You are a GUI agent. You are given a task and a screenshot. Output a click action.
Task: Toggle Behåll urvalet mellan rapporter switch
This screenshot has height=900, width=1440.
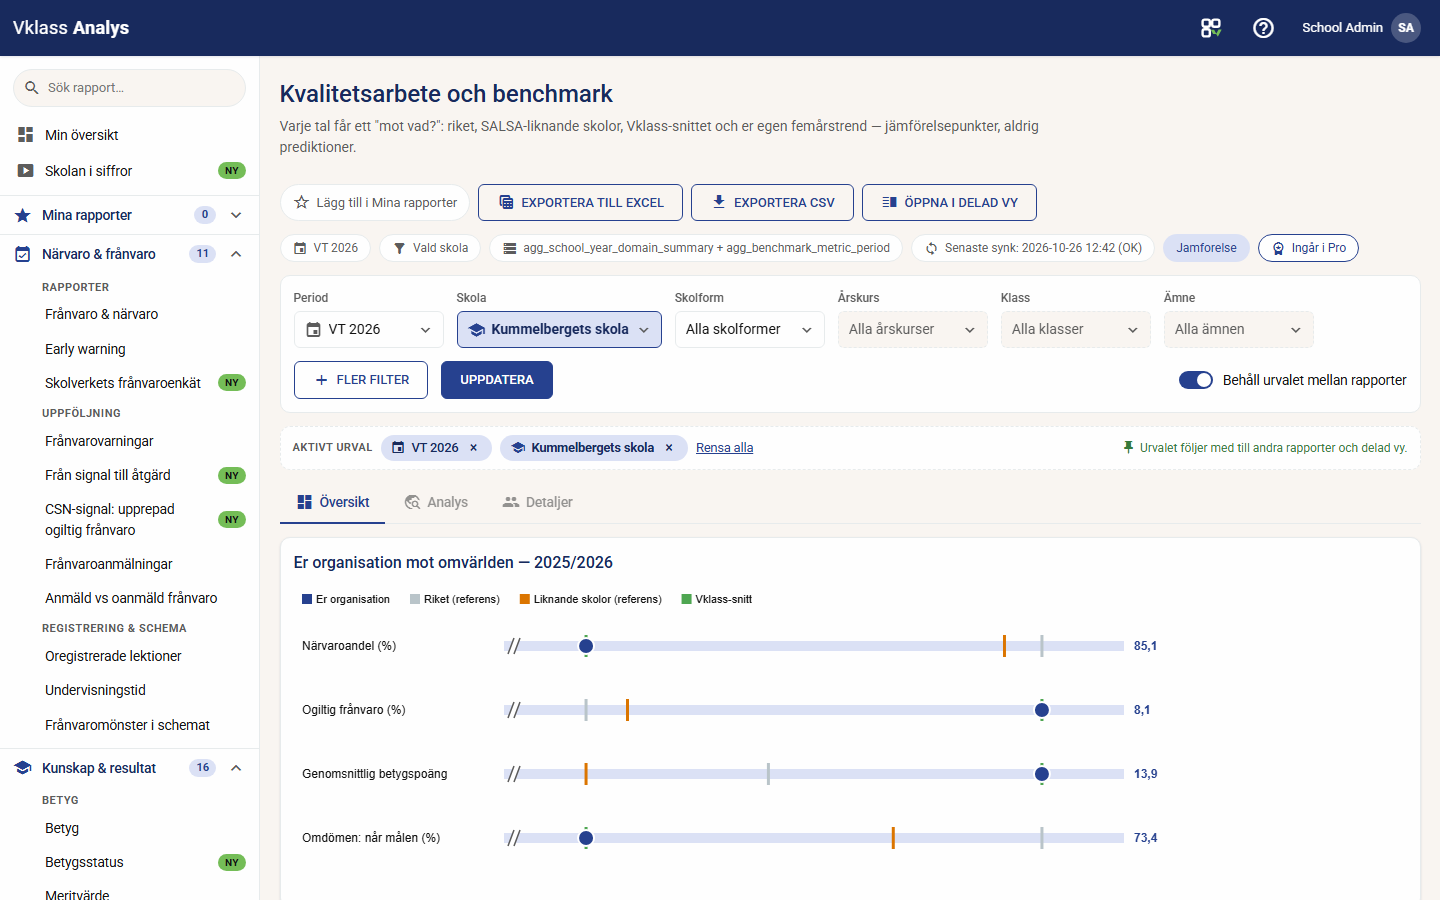tap(1196, 380)
